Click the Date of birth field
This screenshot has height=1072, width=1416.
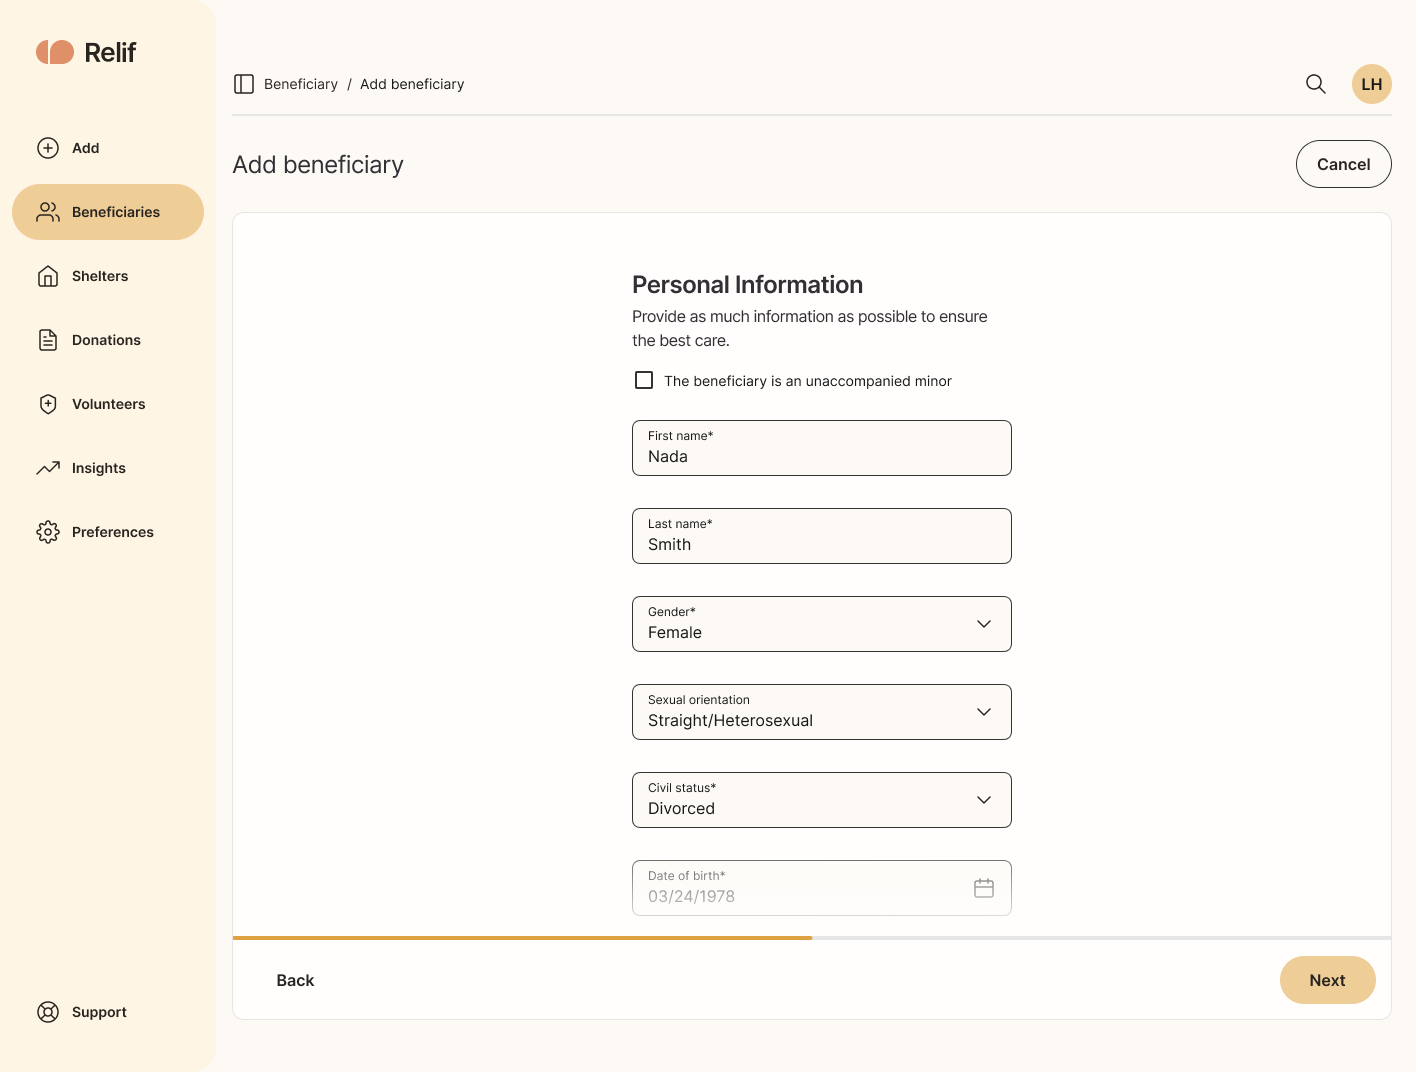pyautogui.click(x=822, y=888)
